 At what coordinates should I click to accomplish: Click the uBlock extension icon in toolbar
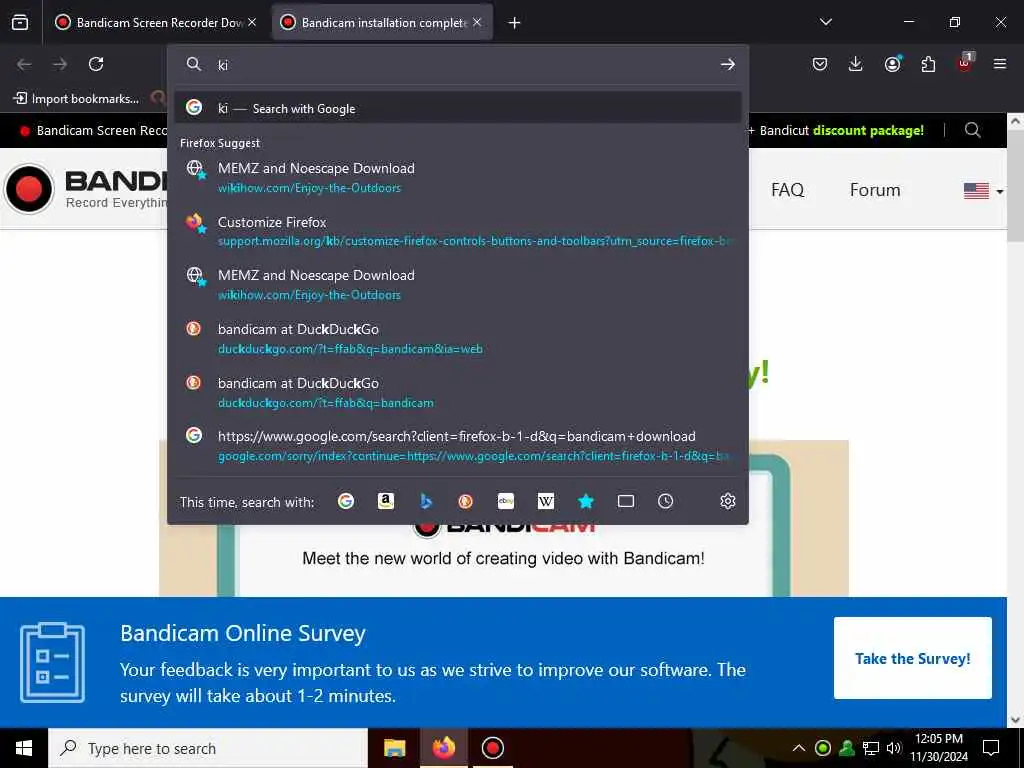pyautogui.click(x=965, y=63)
